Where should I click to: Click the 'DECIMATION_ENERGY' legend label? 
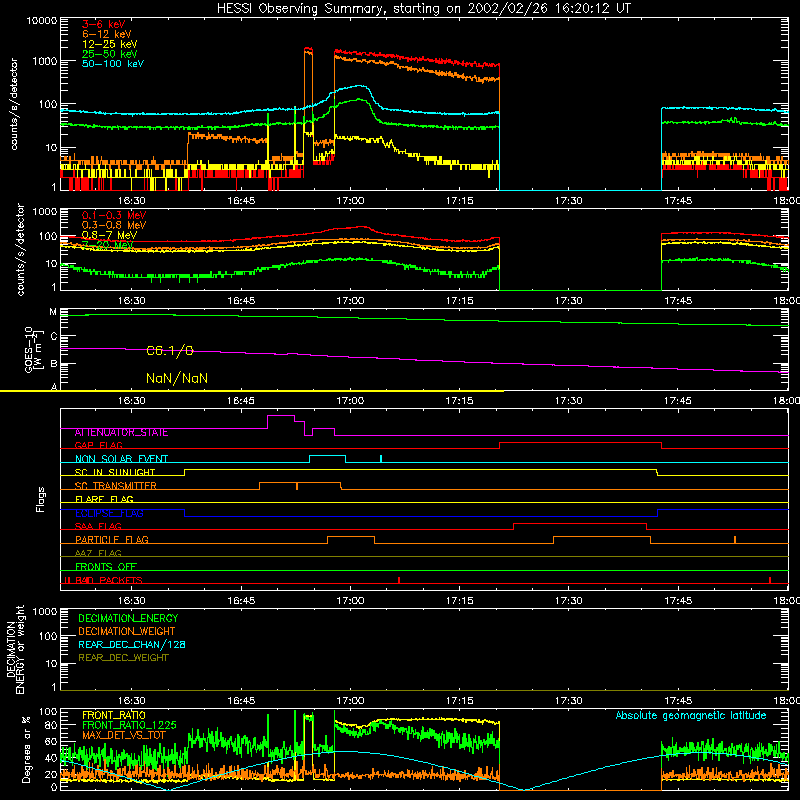point(128,618)
